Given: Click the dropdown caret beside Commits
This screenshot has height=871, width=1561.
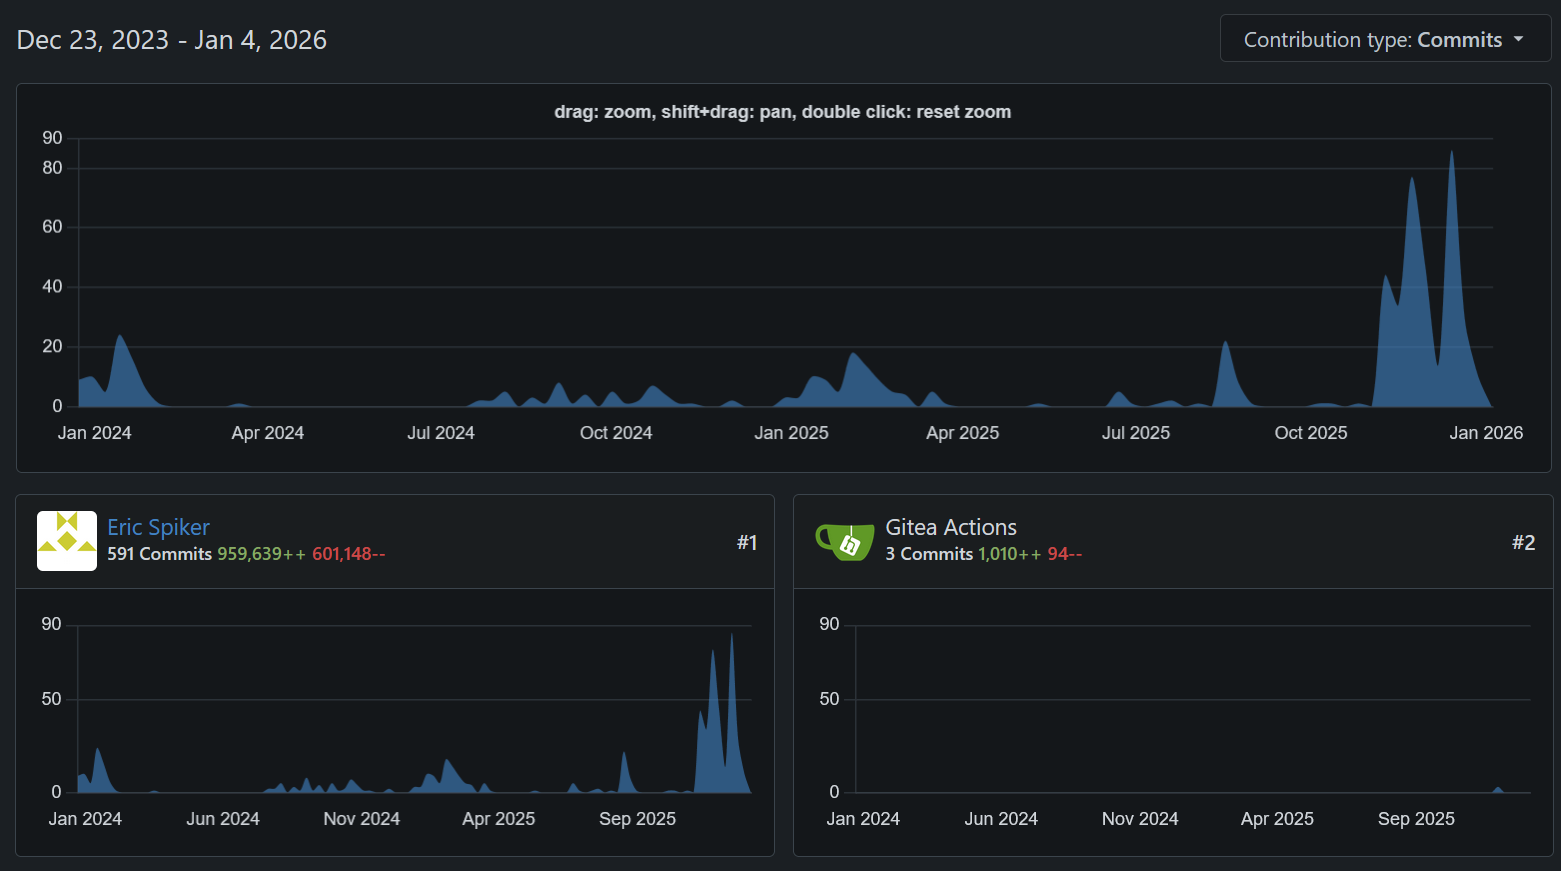Looking at the screenshot, I should (1518, 39).
